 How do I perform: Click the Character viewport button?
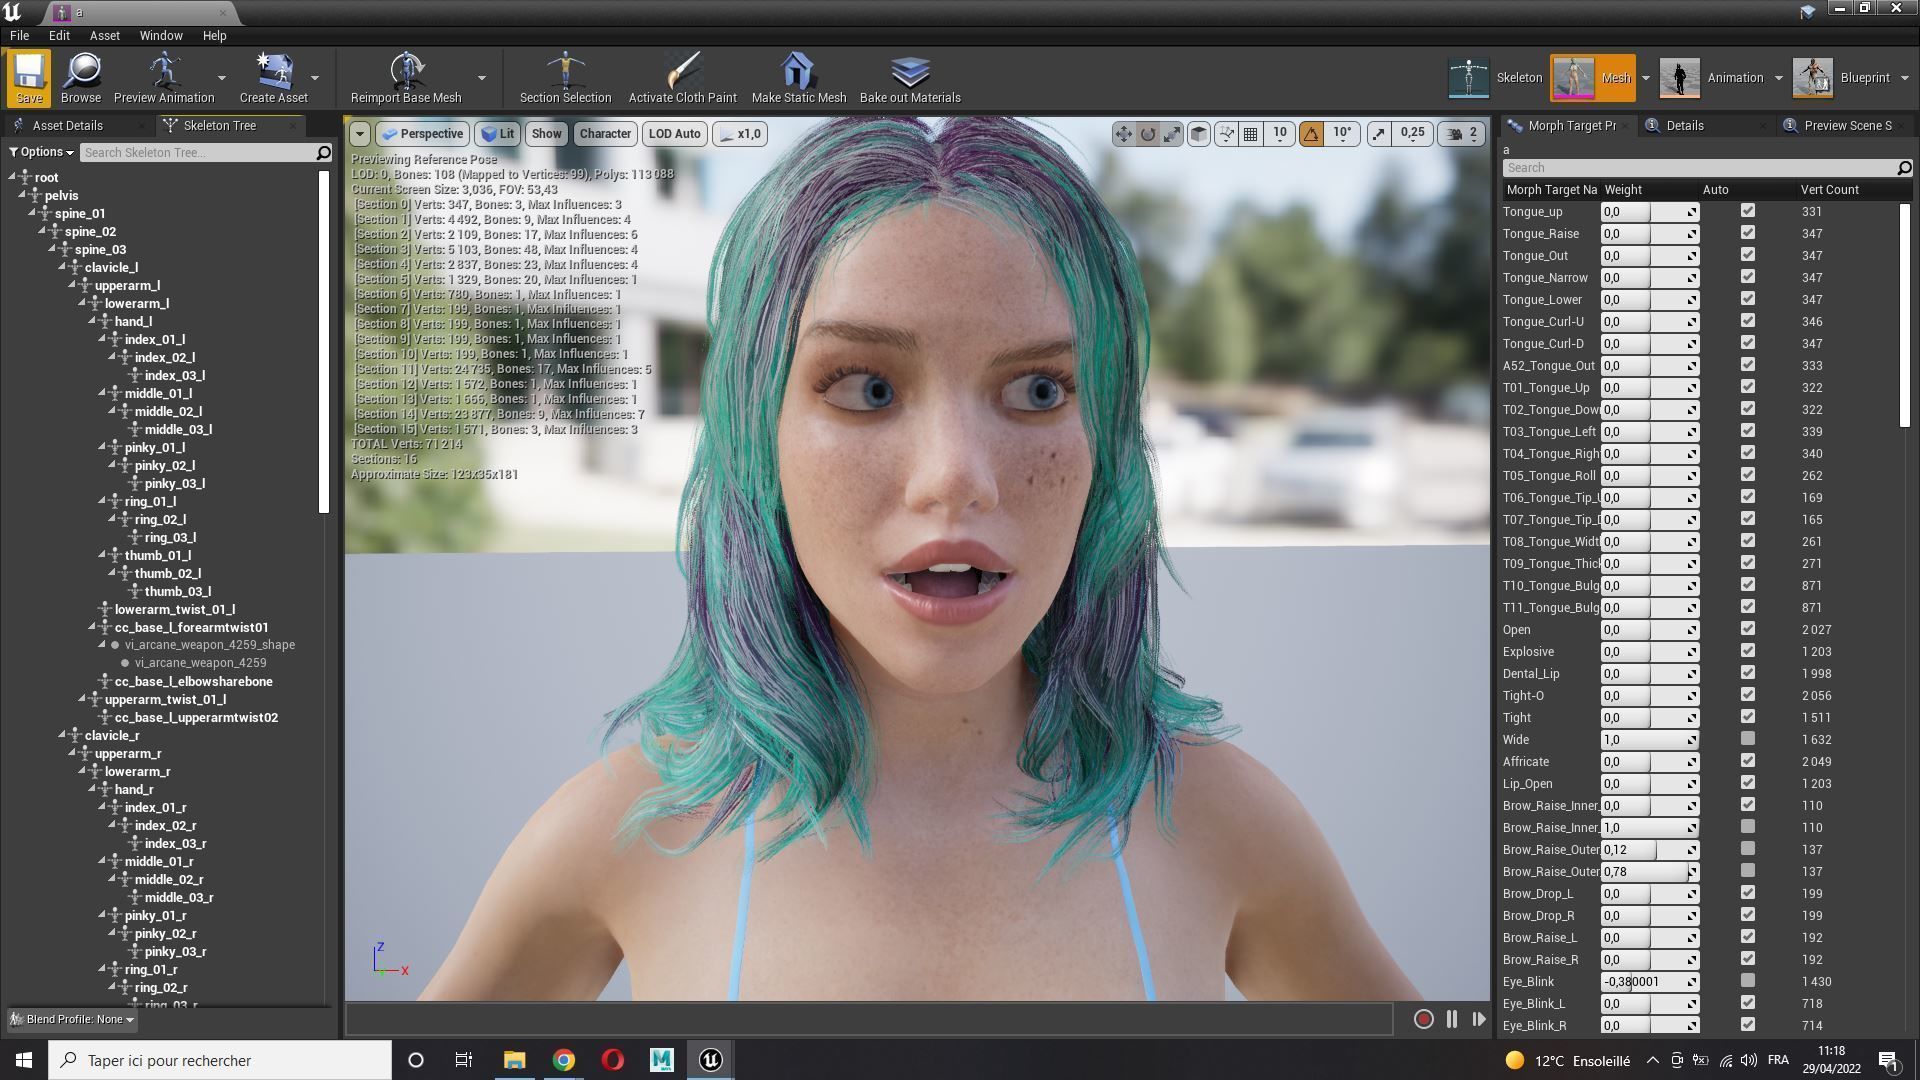(604, 133)
